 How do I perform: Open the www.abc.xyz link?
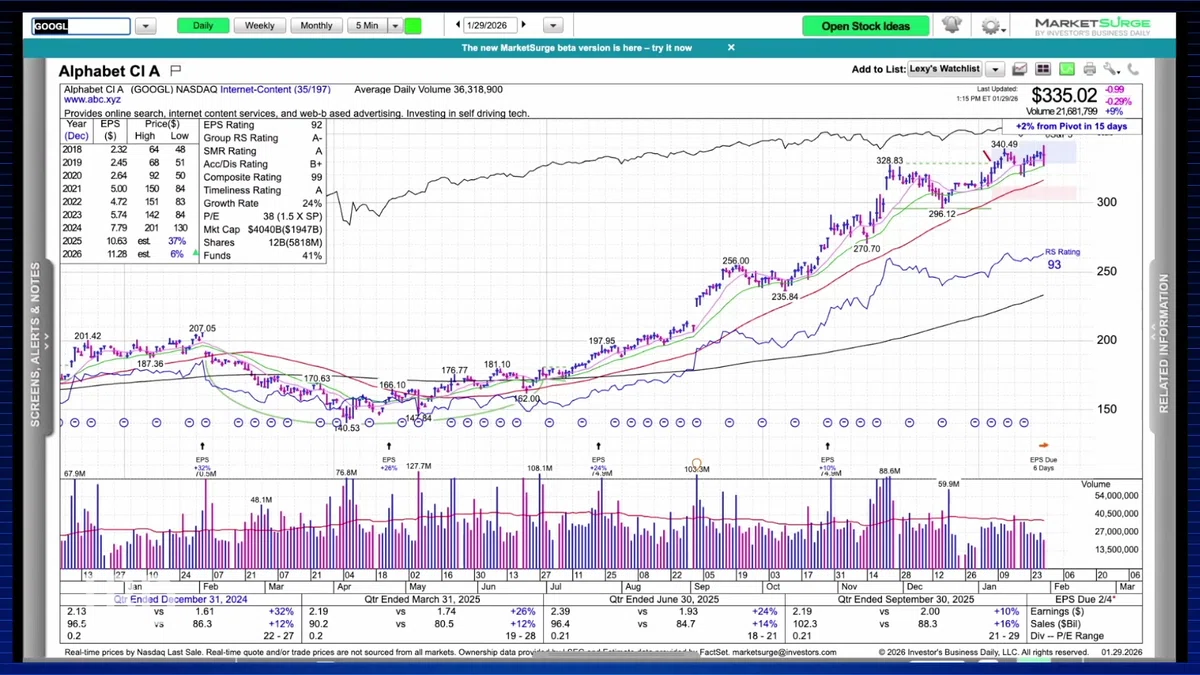94,100
